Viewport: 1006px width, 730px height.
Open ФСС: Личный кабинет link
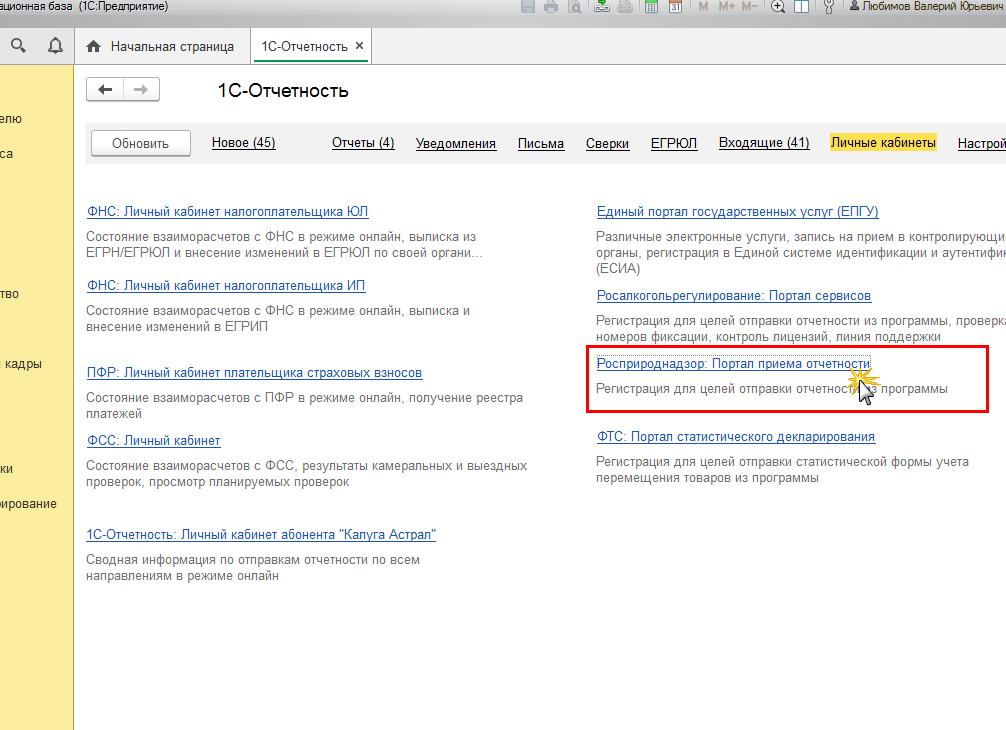coord(154,441)
